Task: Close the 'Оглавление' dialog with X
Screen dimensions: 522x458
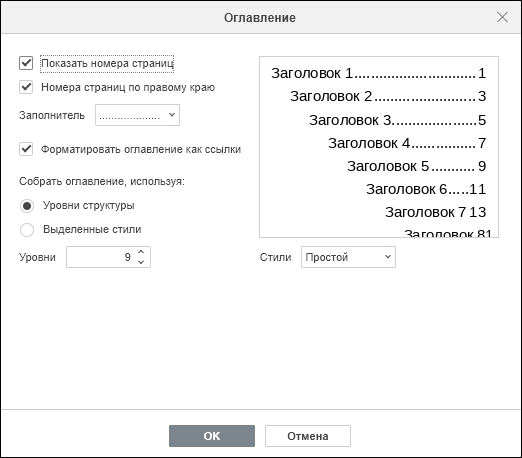Action: [502, 17]
